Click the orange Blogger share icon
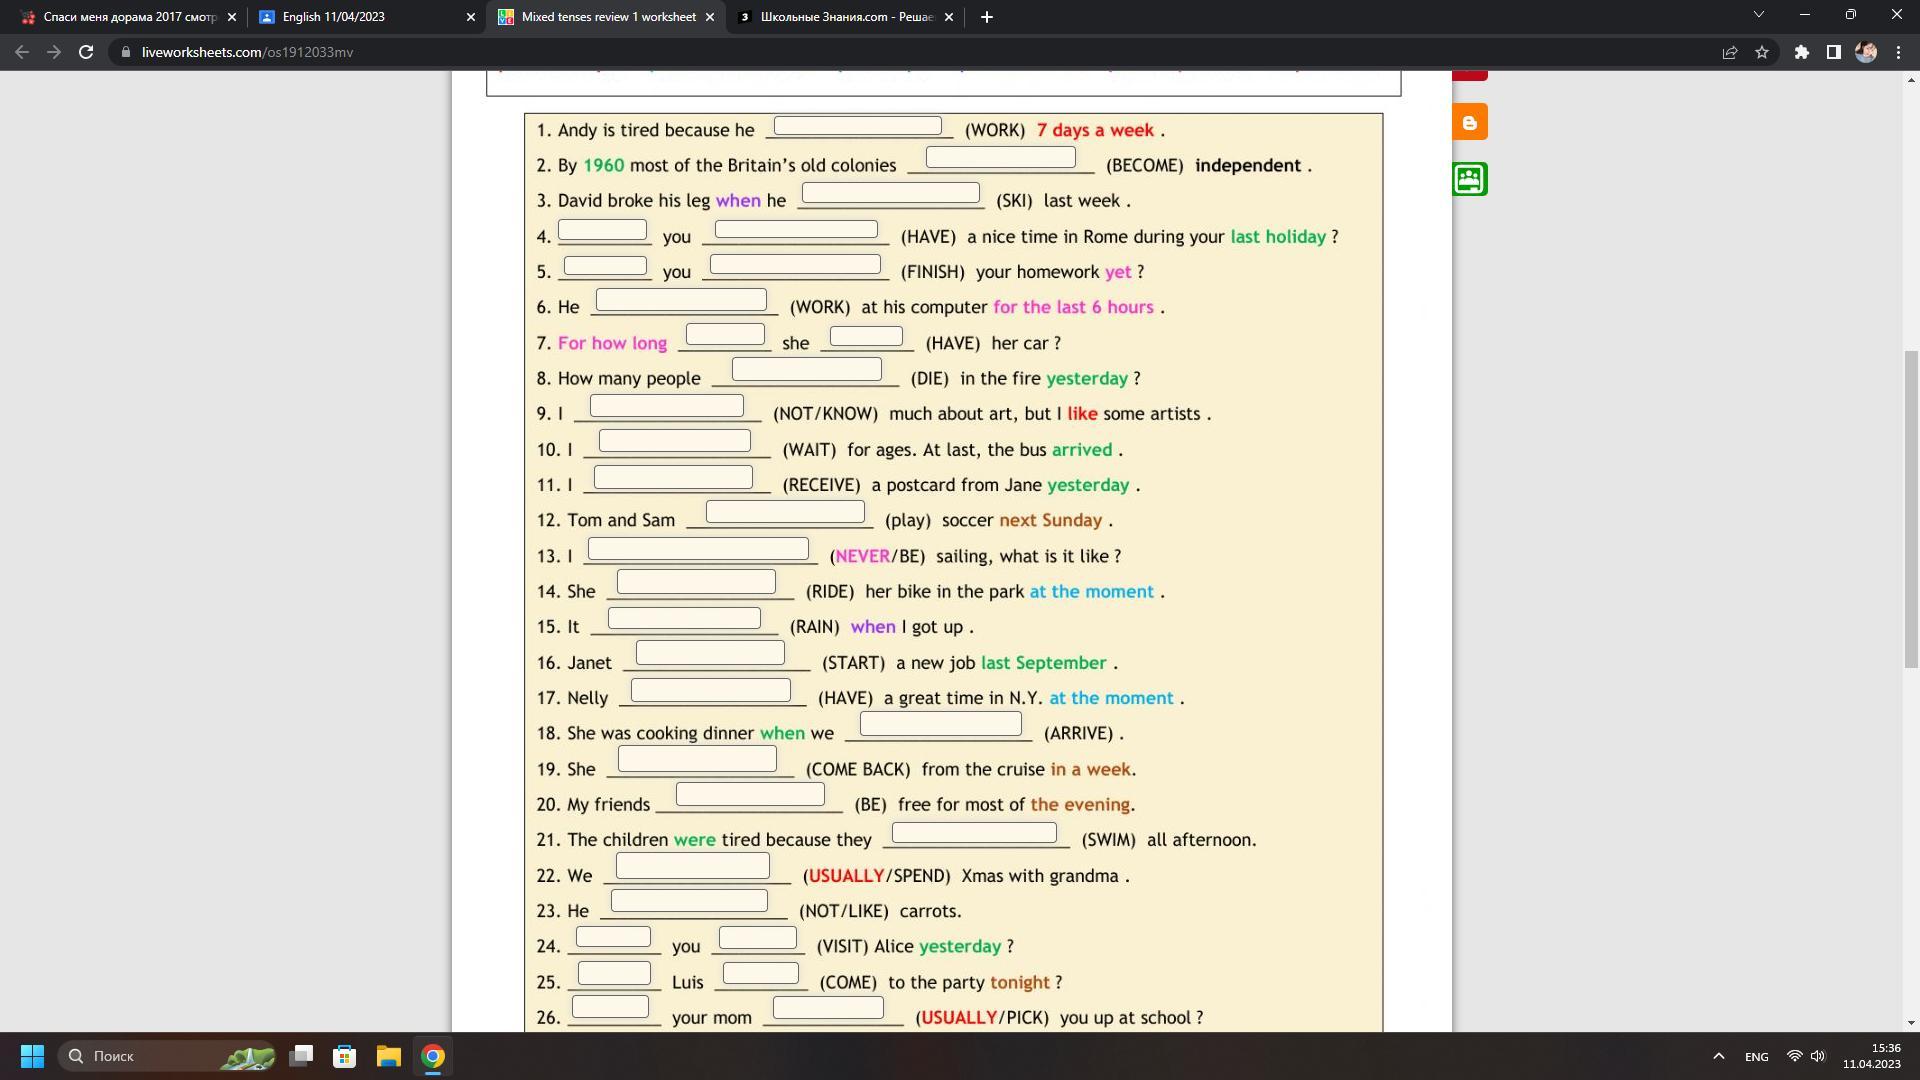The image size is (1920, 1080). (1469, 123)
